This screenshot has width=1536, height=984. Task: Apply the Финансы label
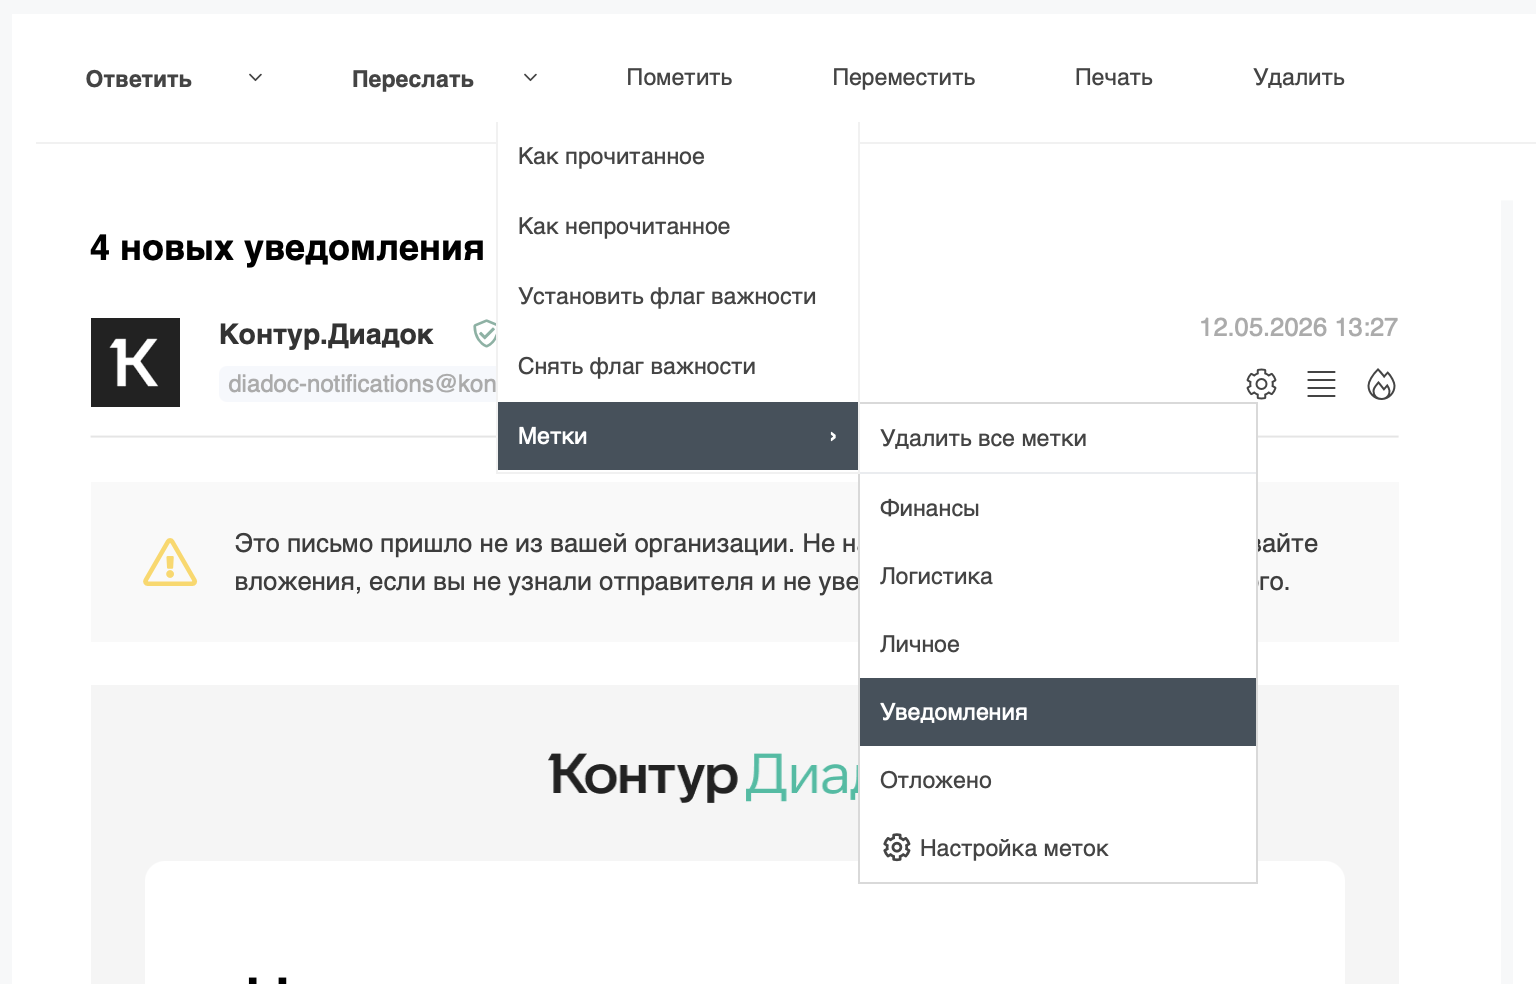[x=1058, y=508]
